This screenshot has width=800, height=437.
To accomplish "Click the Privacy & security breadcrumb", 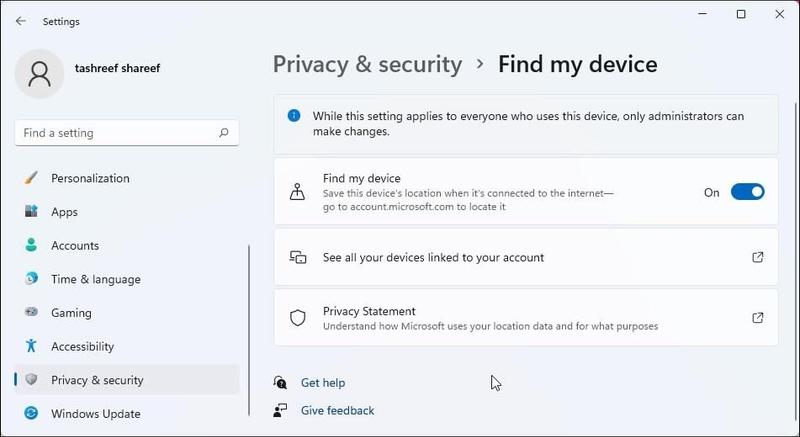I will (x=367, y=65).
